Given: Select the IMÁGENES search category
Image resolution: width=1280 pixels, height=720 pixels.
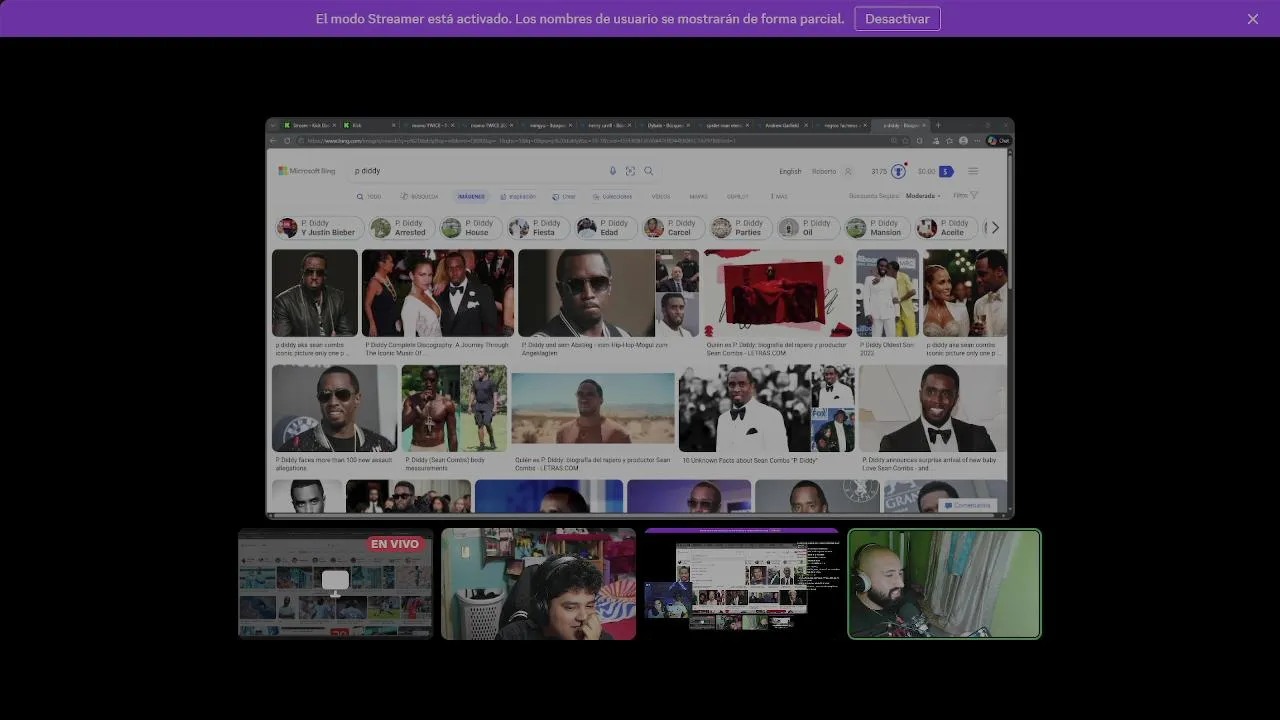Looking at the screenshot, I should point(471,196).
